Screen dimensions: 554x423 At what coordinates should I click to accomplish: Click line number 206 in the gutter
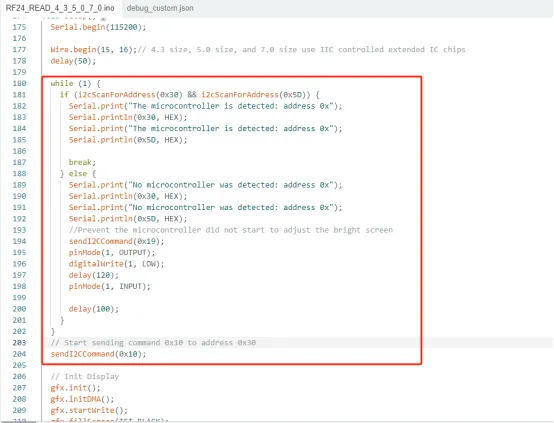19,377
